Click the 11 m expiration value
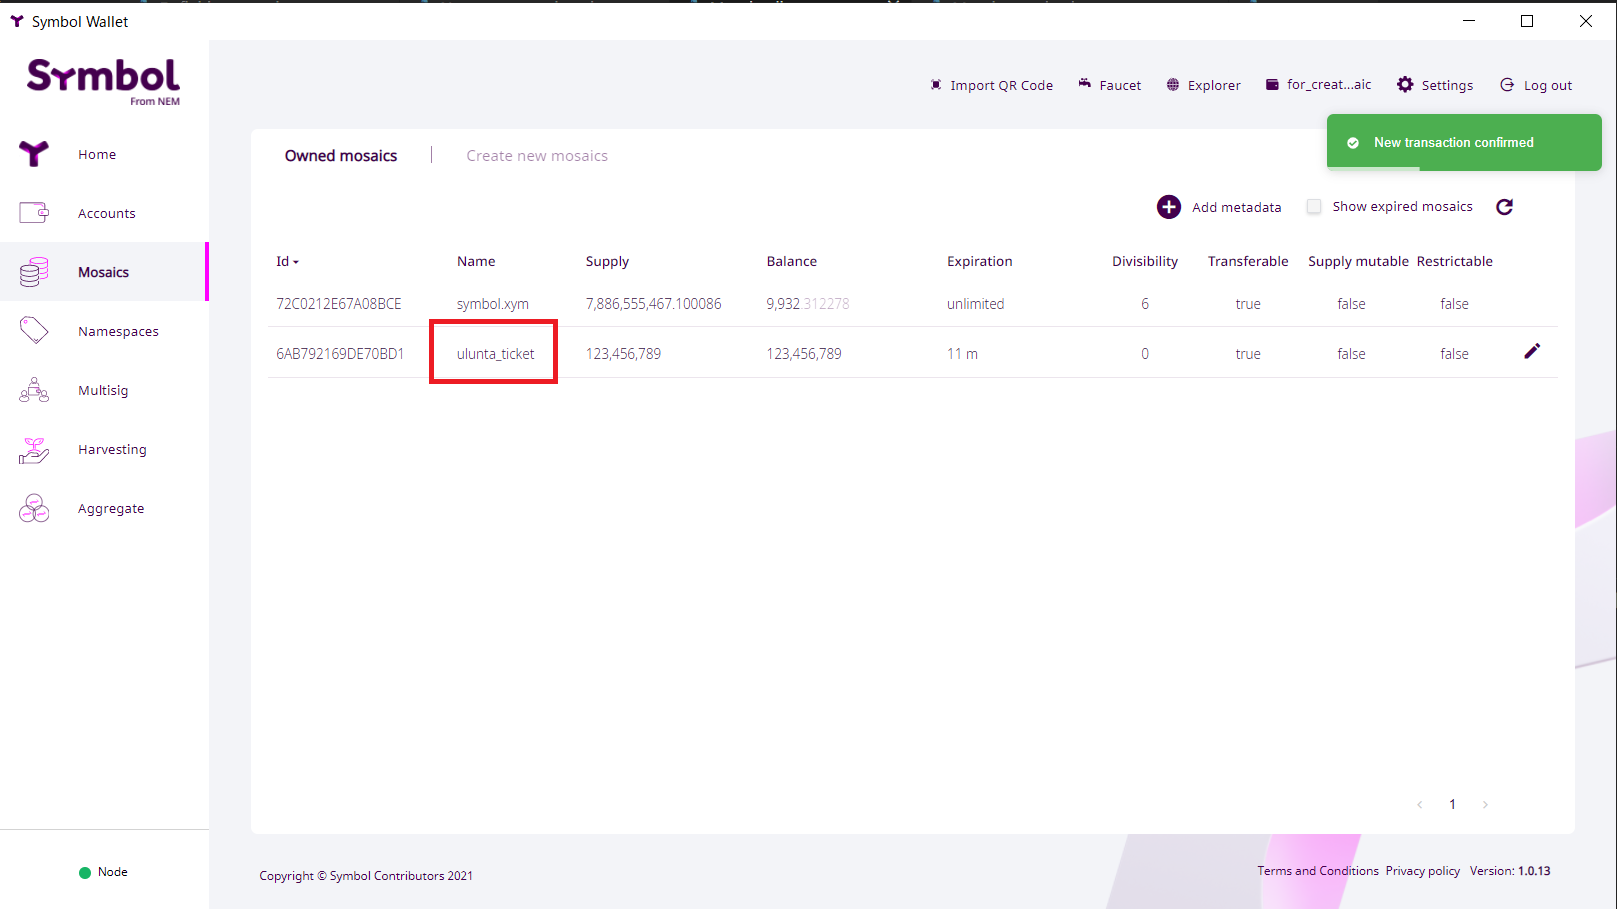1617x909 pixels. [x=962, y=354]
